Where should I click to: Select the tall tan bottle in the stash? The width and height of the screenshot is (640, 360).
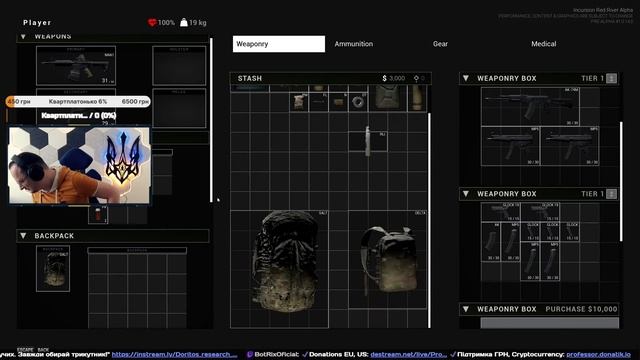(x=417, y=98)
